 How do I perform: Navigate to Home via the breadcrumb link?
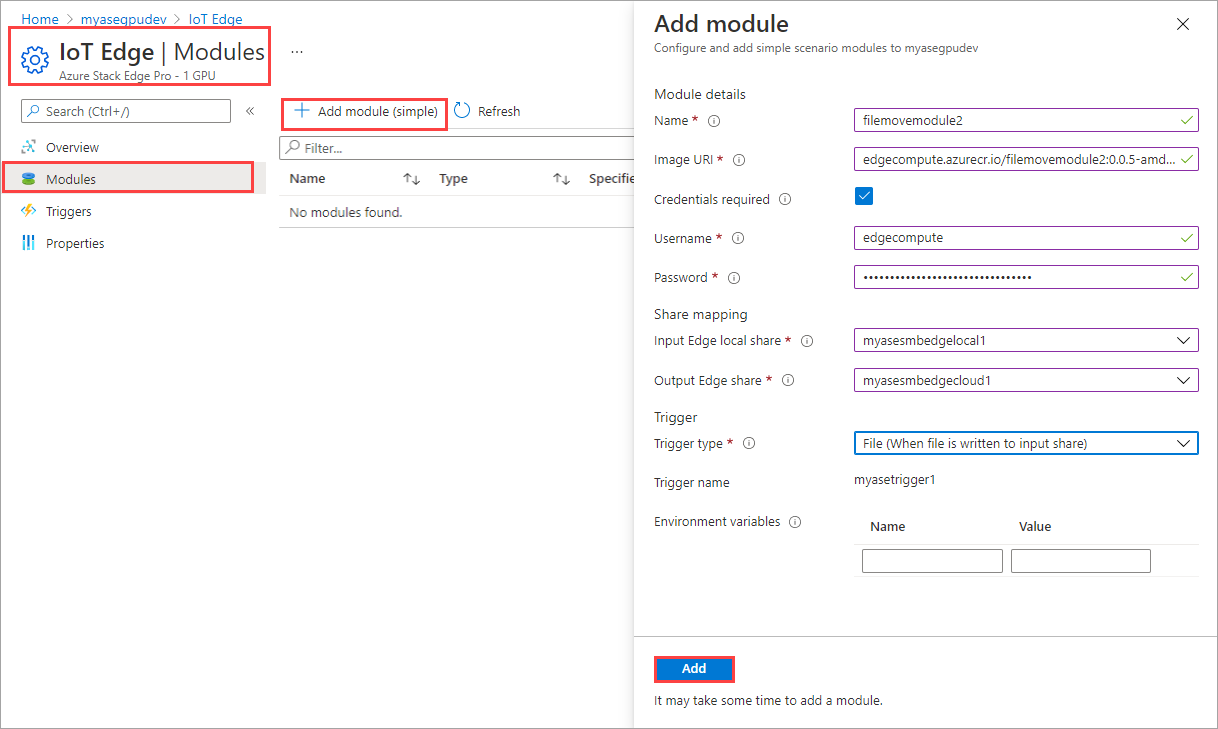click(x=39, y=18)
